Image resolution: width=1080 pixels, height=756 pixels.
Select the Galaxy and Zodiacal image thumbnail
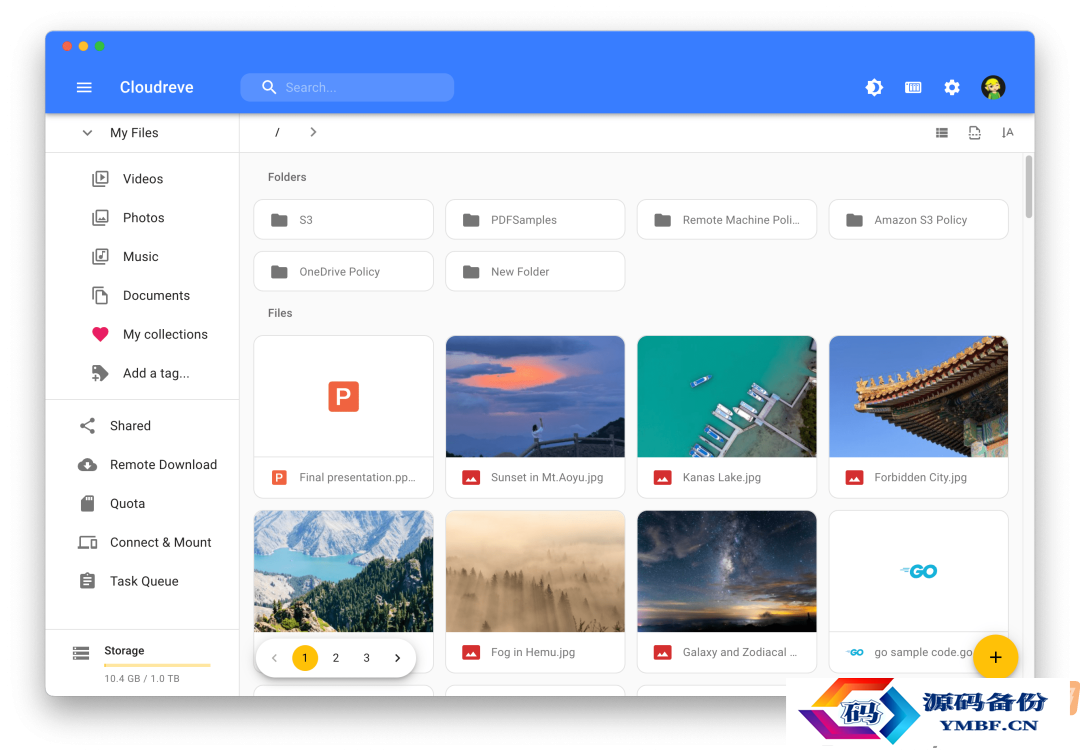click(727, 571)
